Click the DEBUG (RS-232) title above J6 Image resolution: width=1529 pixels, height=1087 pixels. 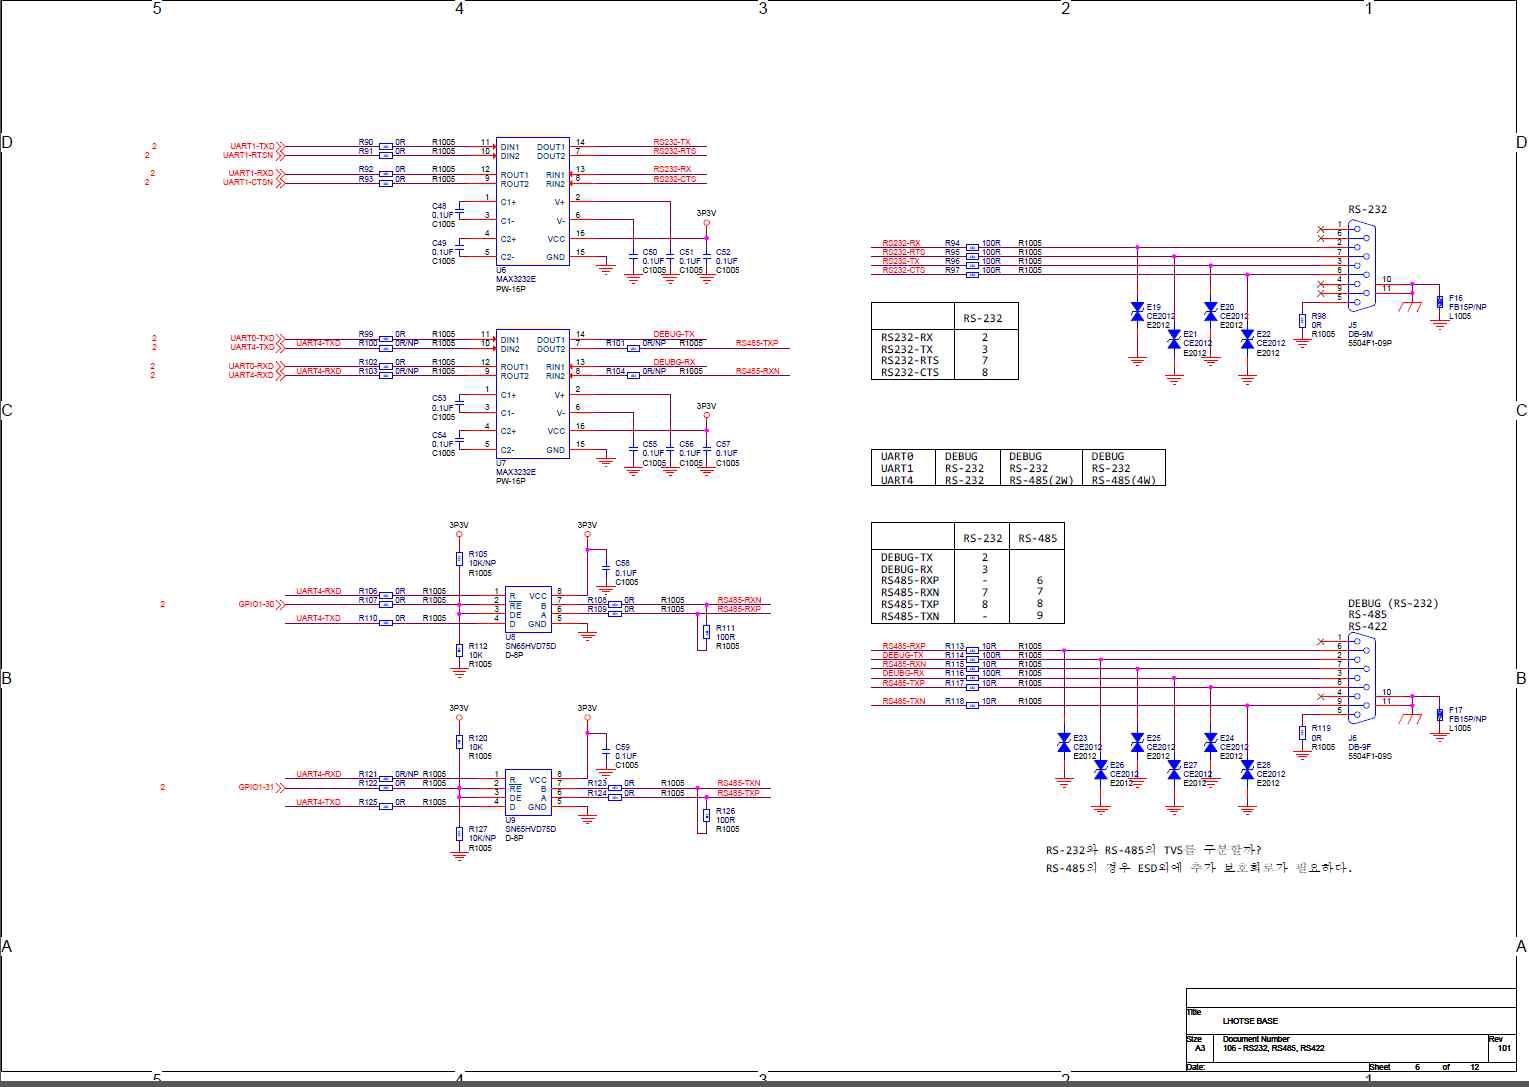pos(1393,604)
